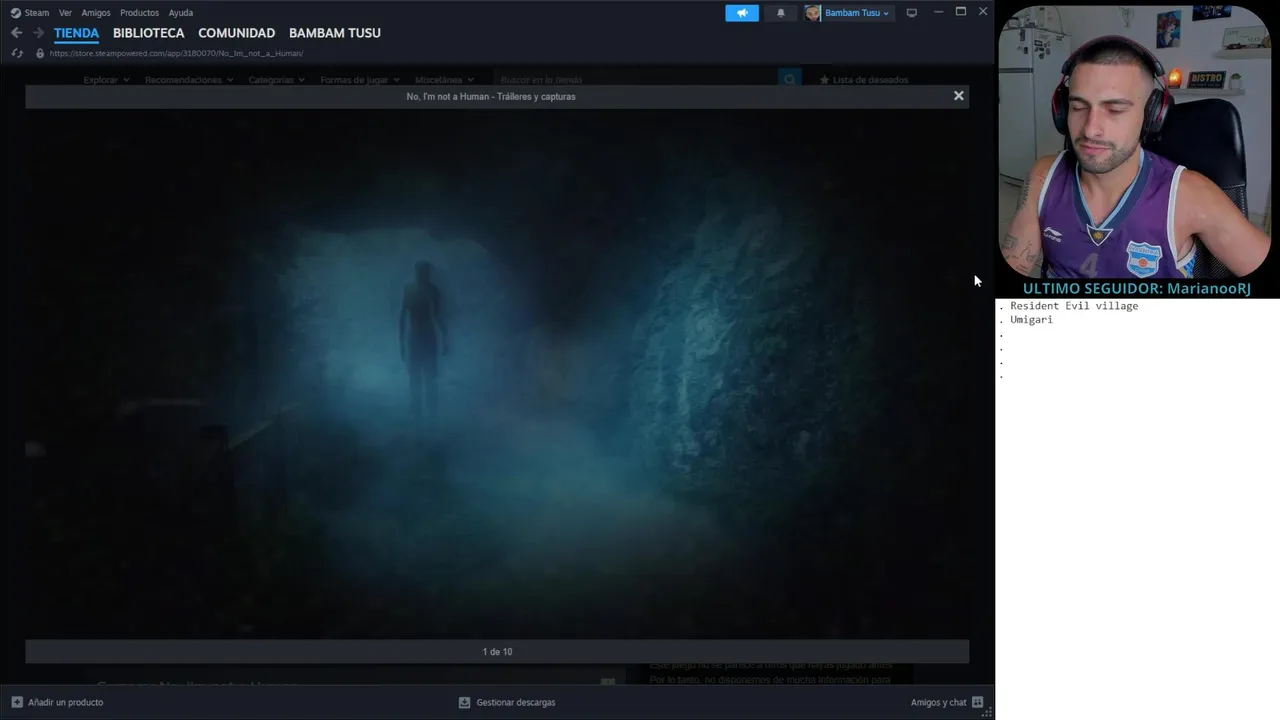The height and width of the screenshot is (720, 1280).
Task: Expand the Bambam Tusu account dropdown
Action: pos(848,13)
